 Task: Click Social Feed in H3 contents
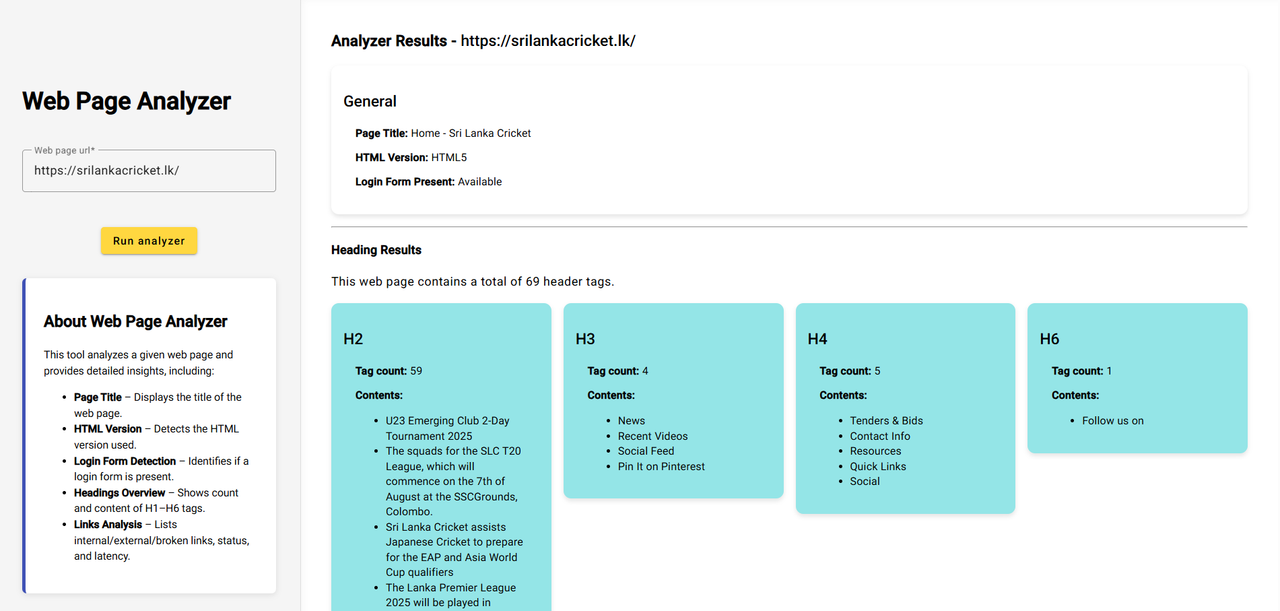pos(646,451)
